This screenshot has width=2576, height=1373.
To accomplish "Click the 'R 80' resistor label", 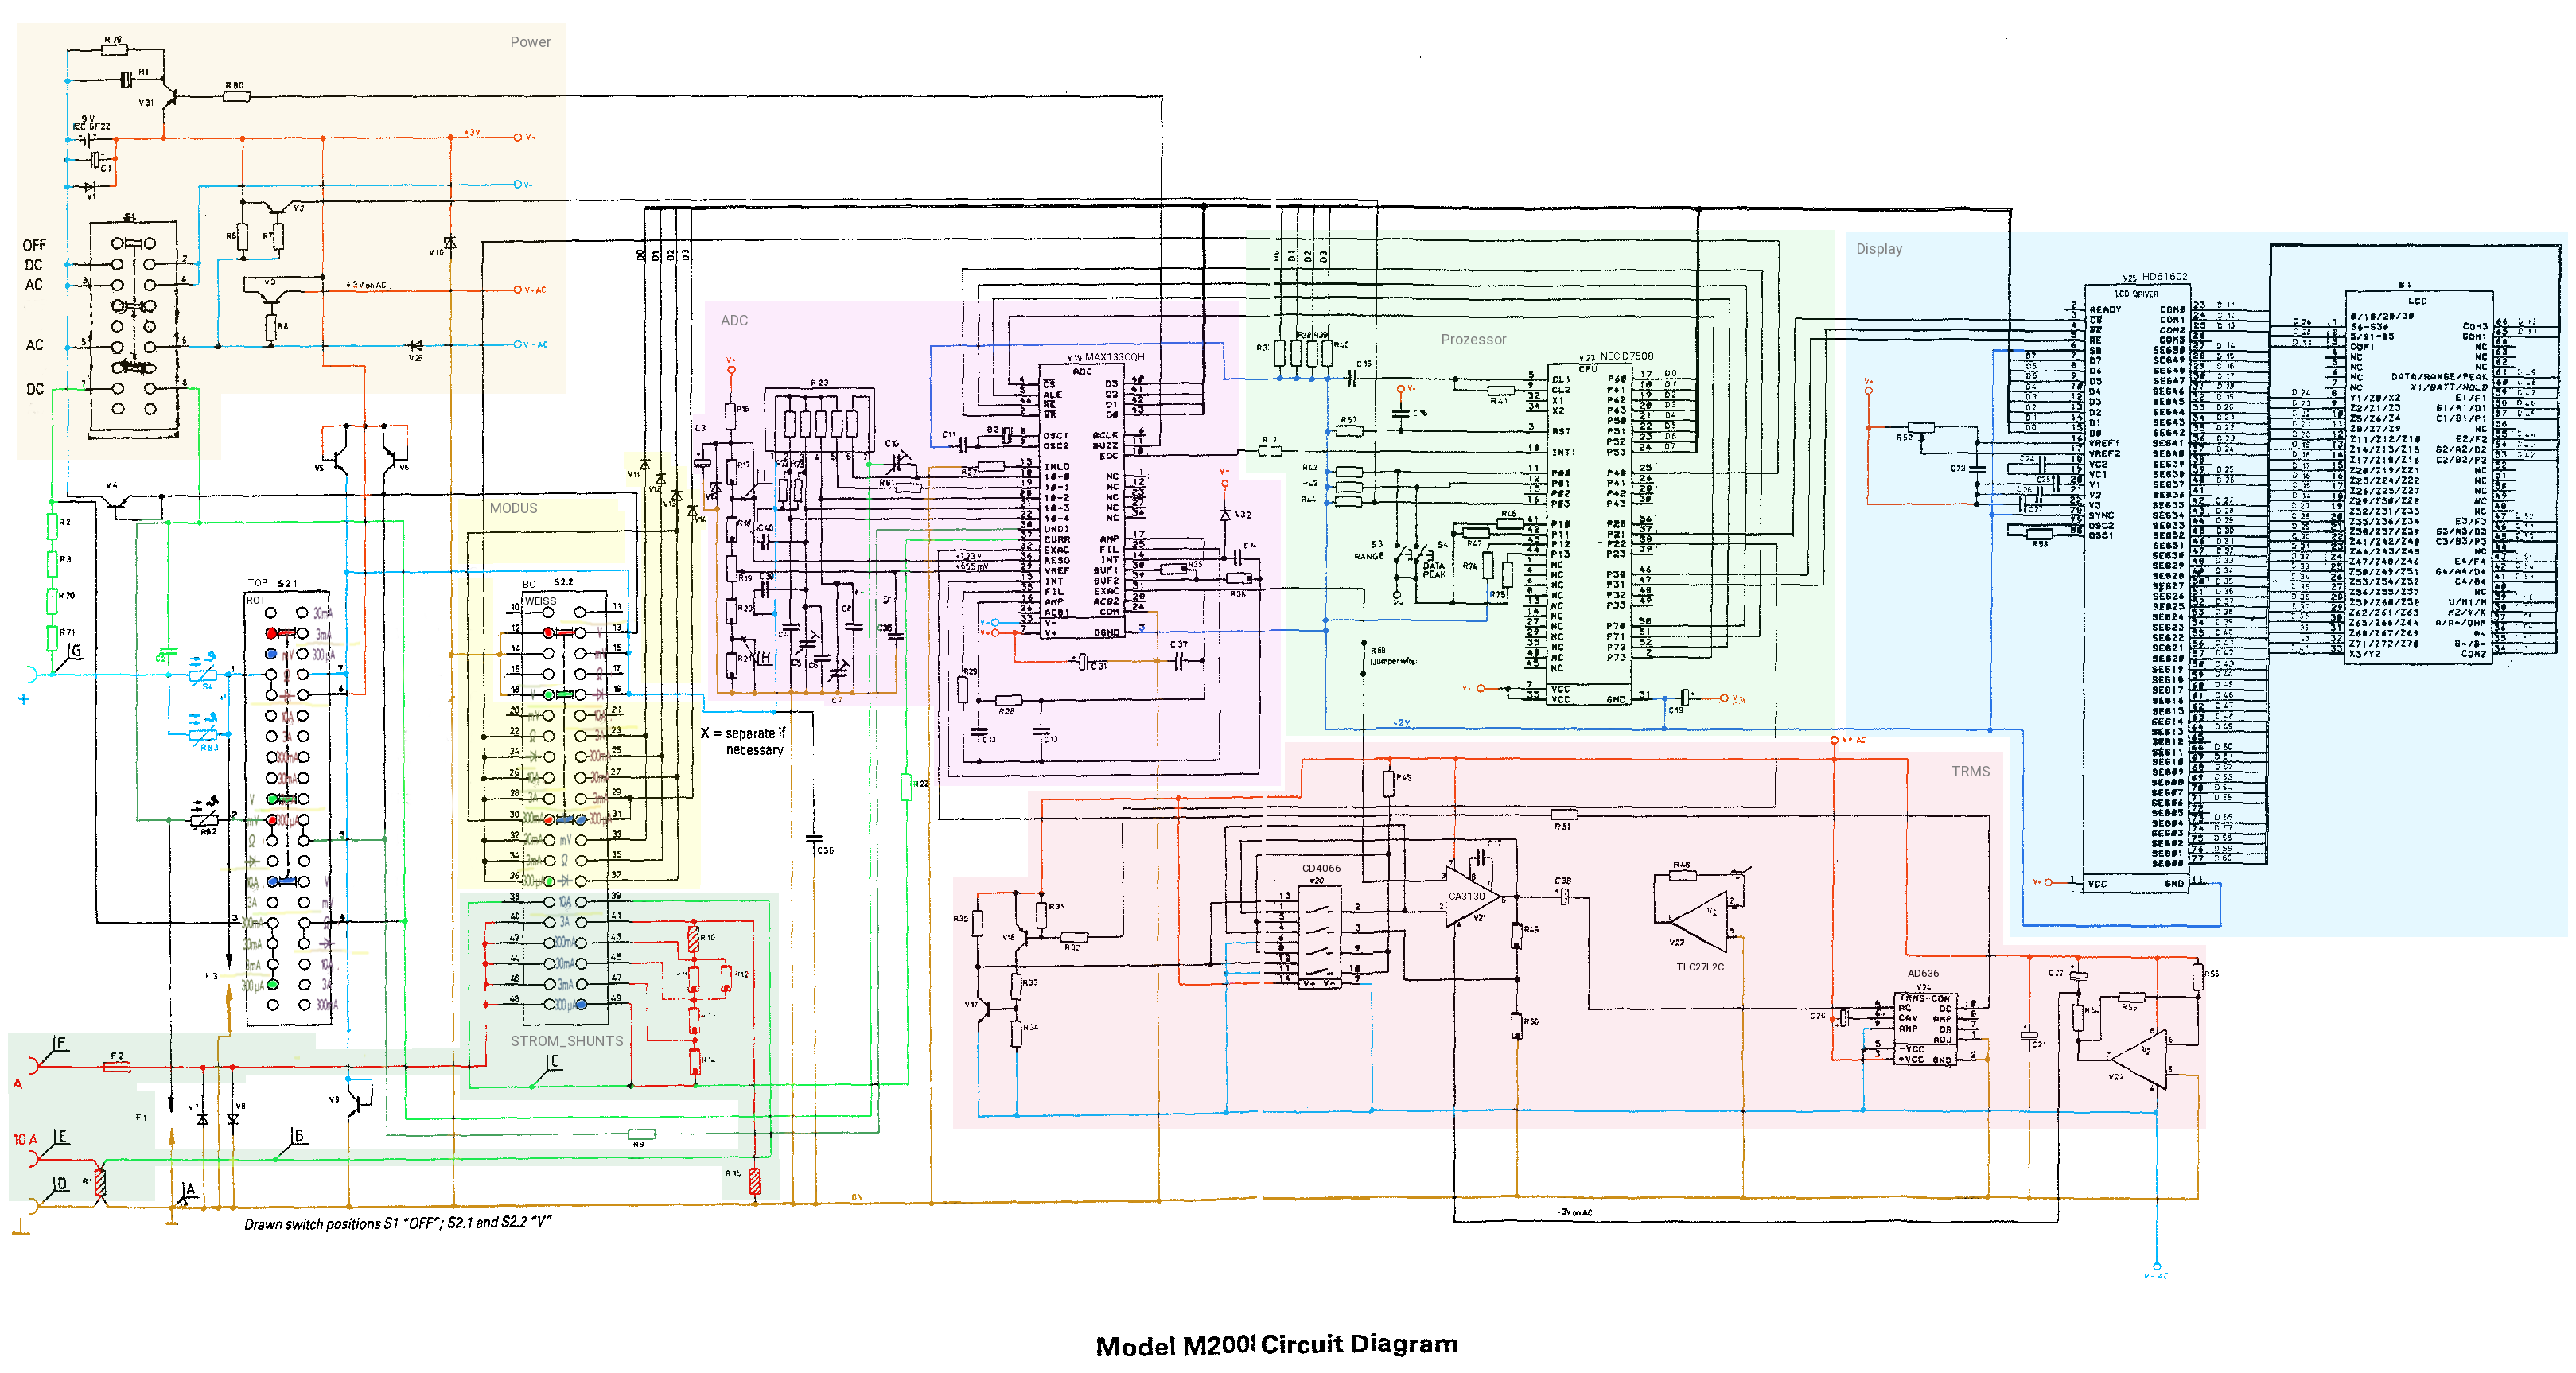I will (x=234, y=86).
